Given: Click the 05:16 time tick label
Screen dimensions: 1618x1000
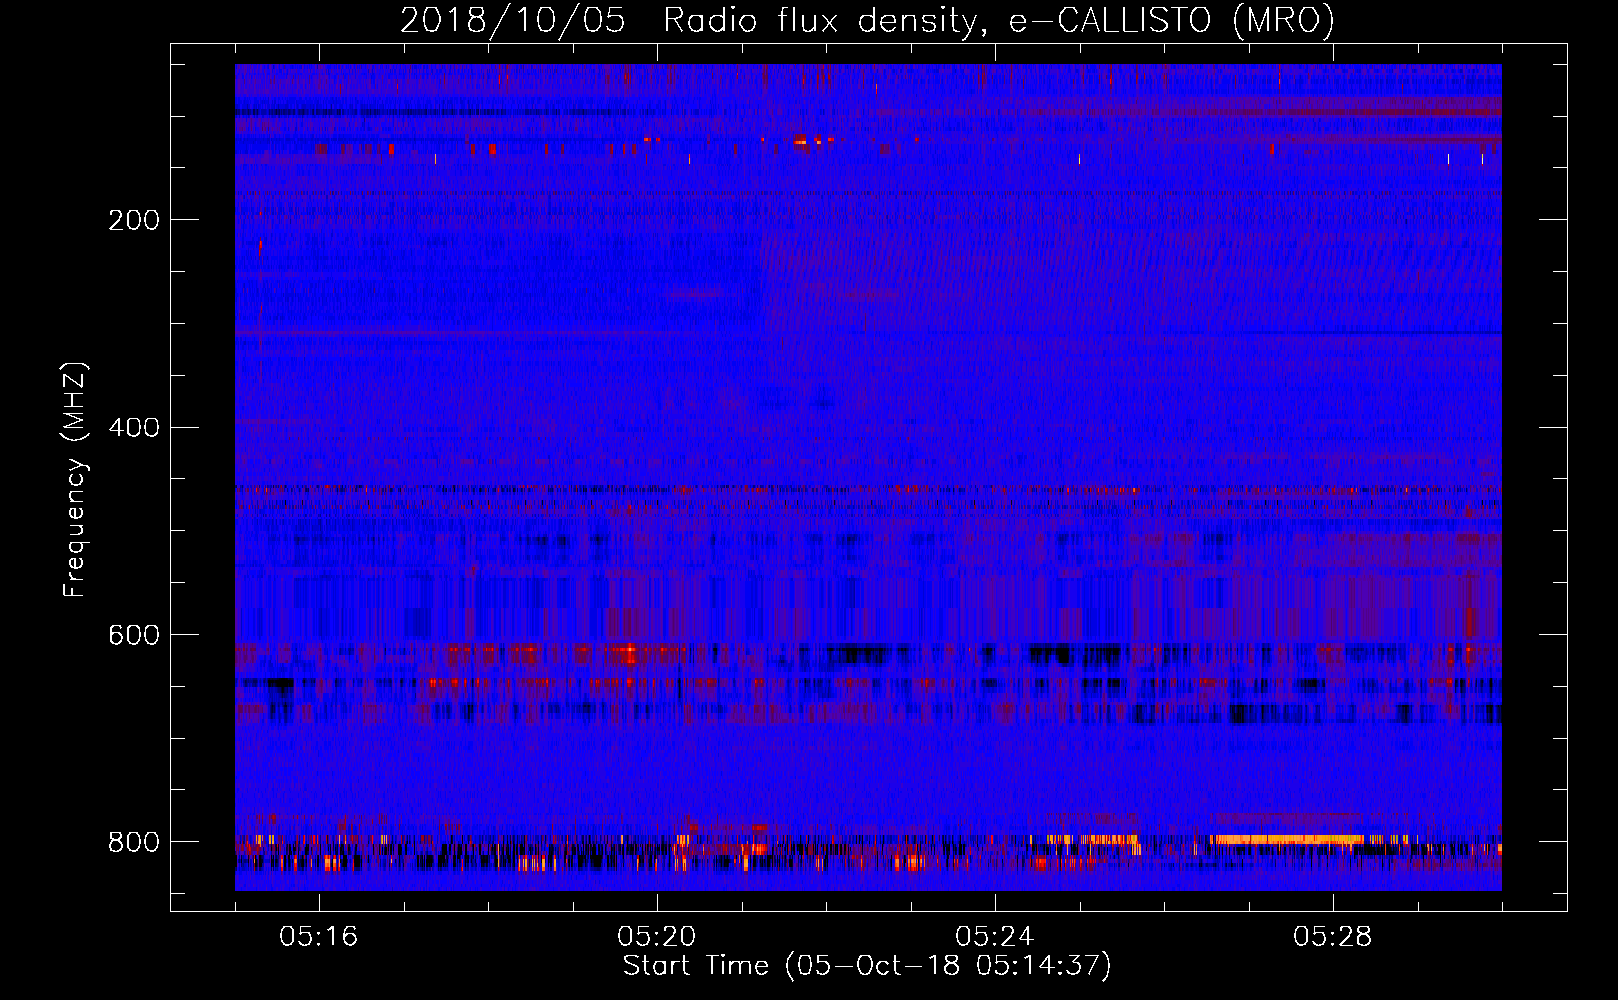Looking at the screenshot, I should coord(319,937).
